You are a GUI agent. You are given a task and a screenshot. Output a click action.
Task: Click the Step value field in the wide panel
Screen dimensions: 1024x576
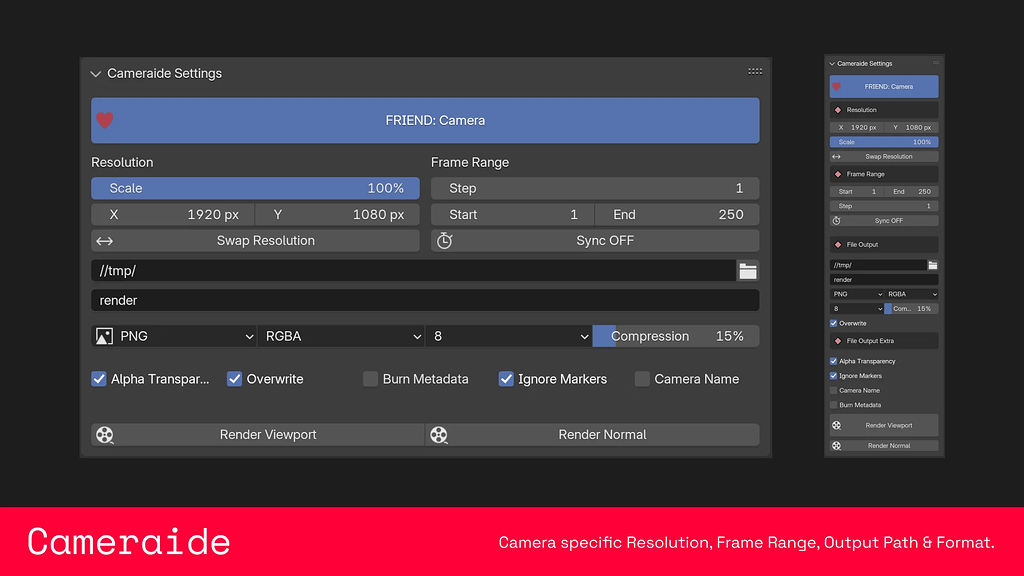pyautogui.click(x=595, y=188)
